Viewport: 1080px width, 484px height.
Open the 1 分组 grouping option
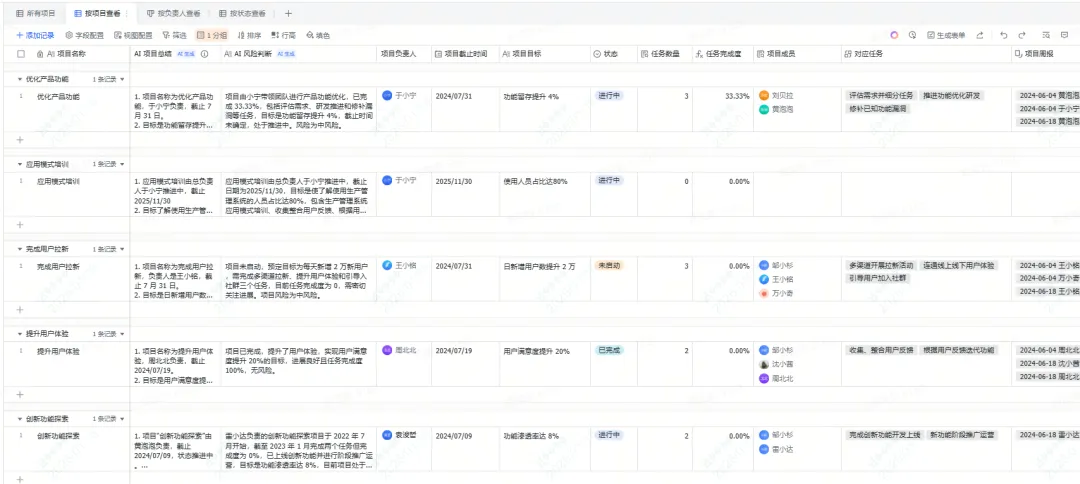tap(211, 35)
